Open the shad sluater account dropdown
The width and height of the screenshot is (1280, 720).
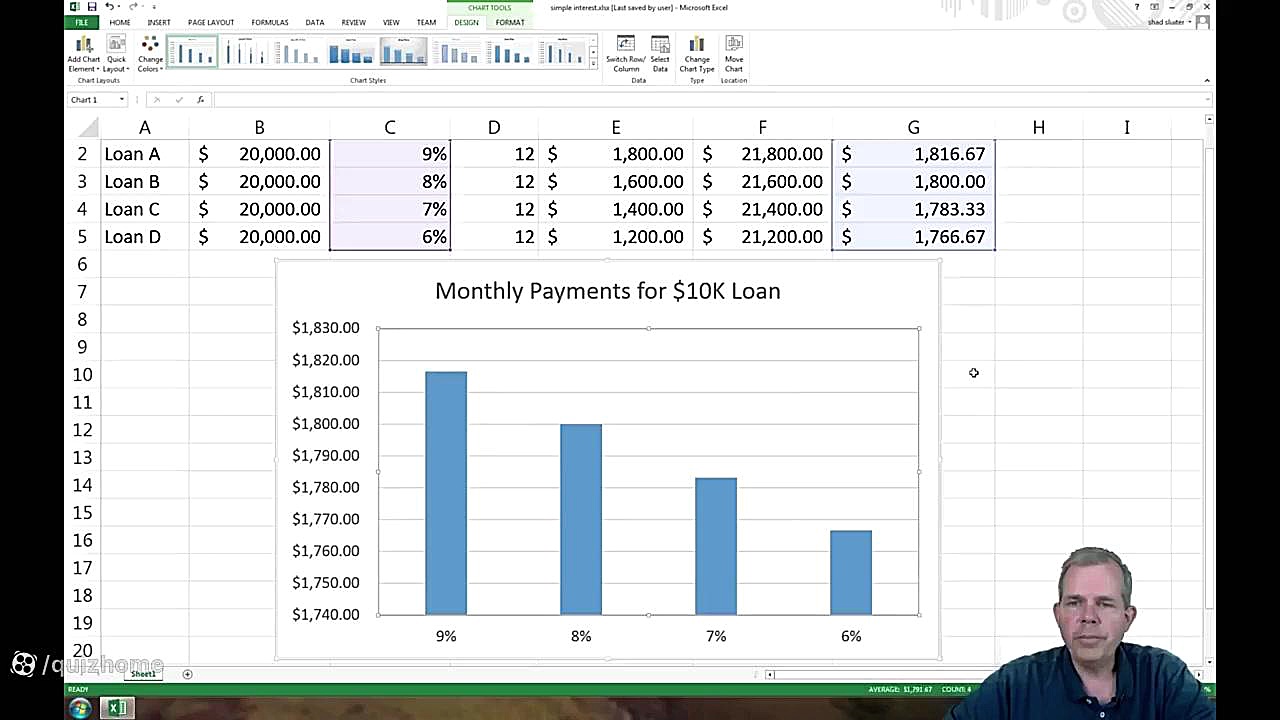(1170, 22)
